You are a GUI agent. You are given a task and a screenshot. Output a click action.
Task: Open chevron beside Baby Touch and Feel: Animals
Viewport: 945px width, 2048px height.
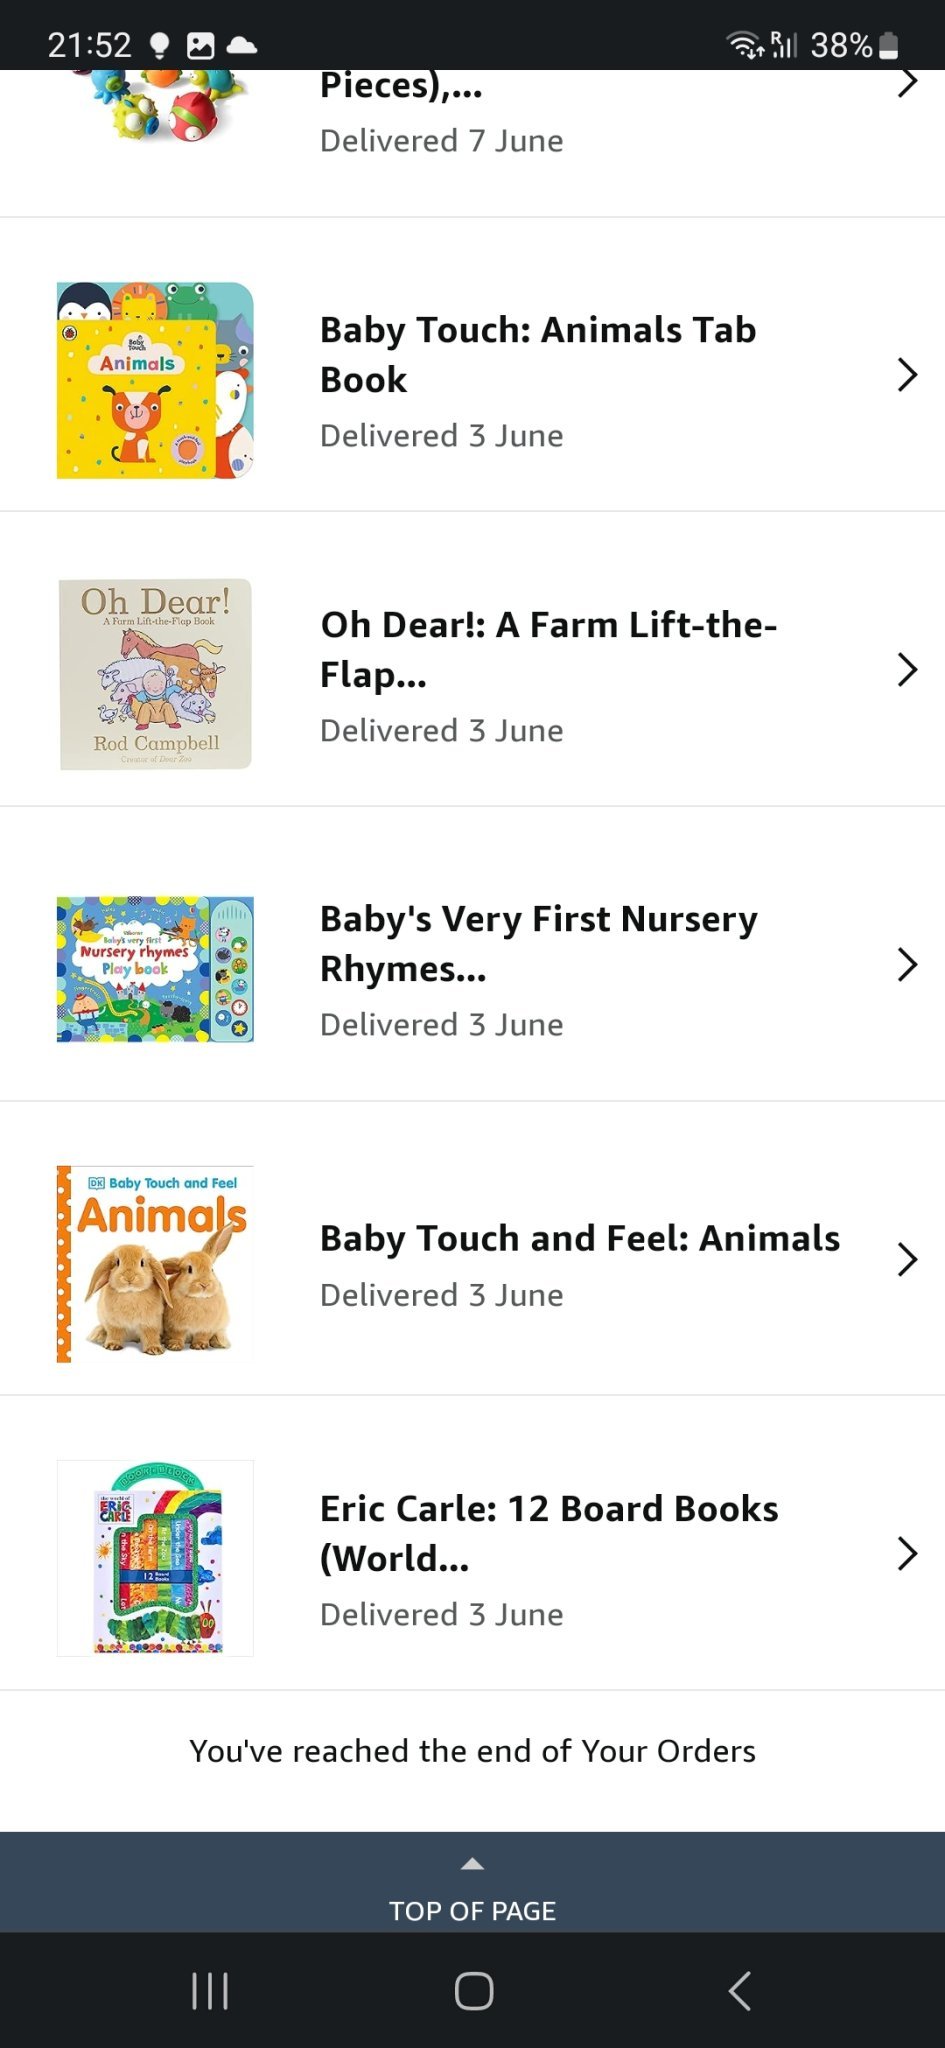click(x=907, y=1260)
